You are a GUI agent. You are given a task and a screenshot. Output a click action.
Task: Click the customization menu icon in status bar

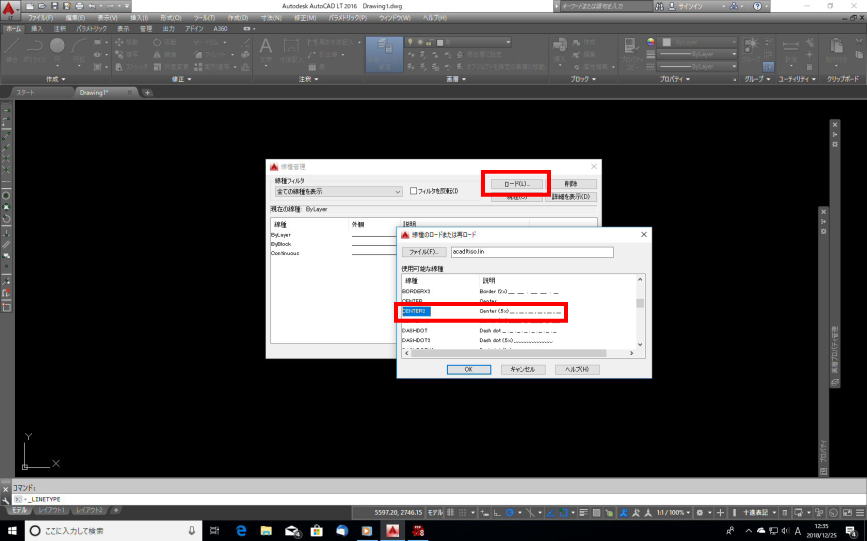coord(861,513)
